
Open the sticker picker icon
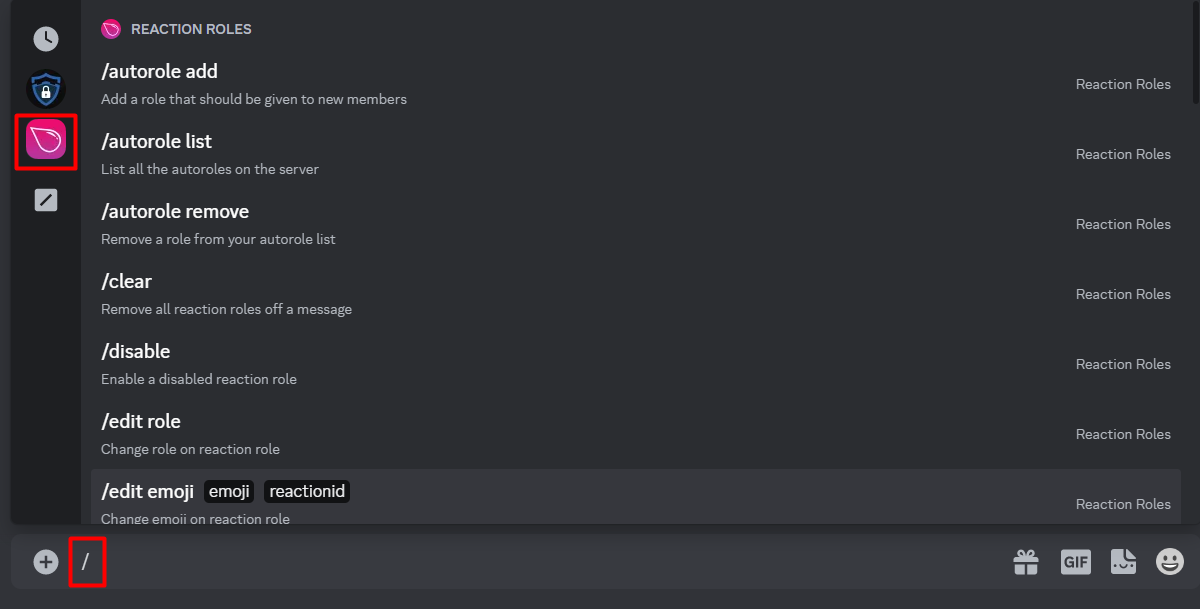click(x=1124, y=562)
